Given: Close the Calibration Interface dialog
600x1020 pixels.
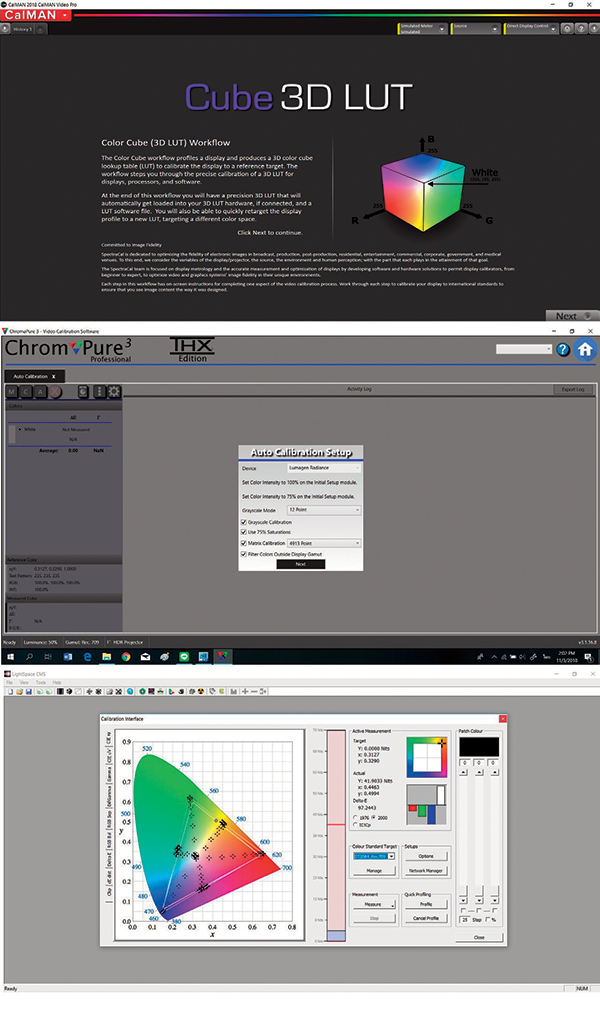Looking at the screenshot, I should (x=502, y=719).
